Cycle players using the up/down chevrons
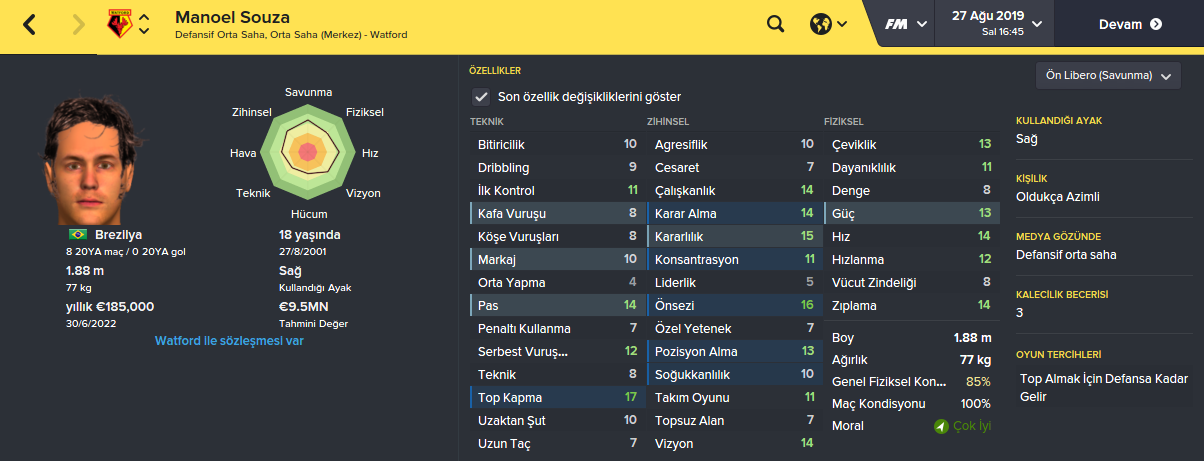 tap(145, 24)
